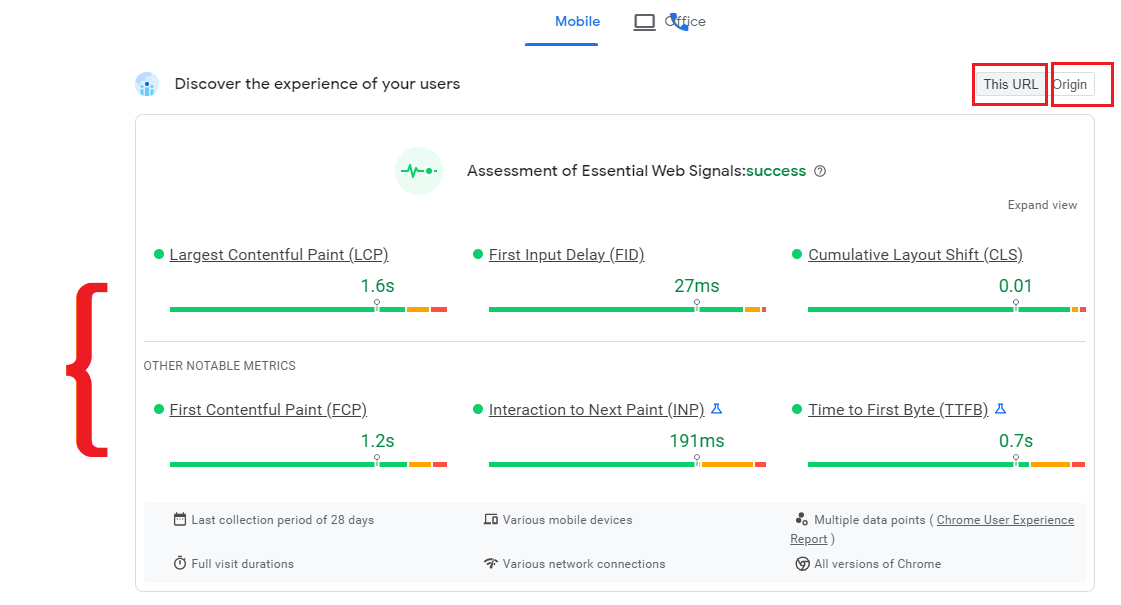Screen dimensions: 1121x605
Task: Click the green status dot beside FID
Action: pyautogui.click(x=478, y=254)
